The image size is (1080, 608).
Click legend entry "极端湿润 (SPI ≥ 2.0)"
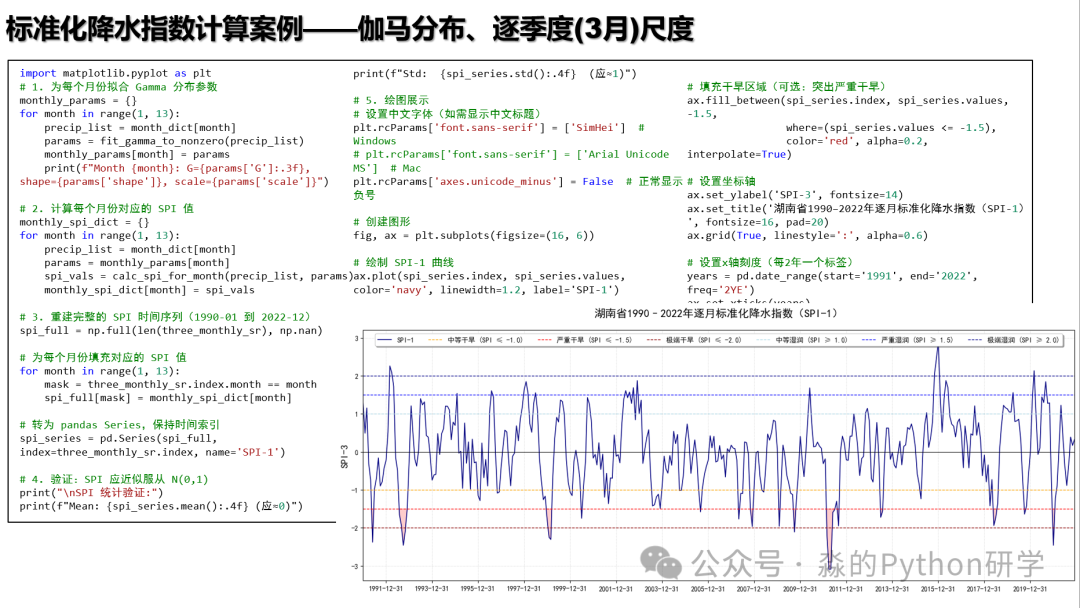(1014, 340)
